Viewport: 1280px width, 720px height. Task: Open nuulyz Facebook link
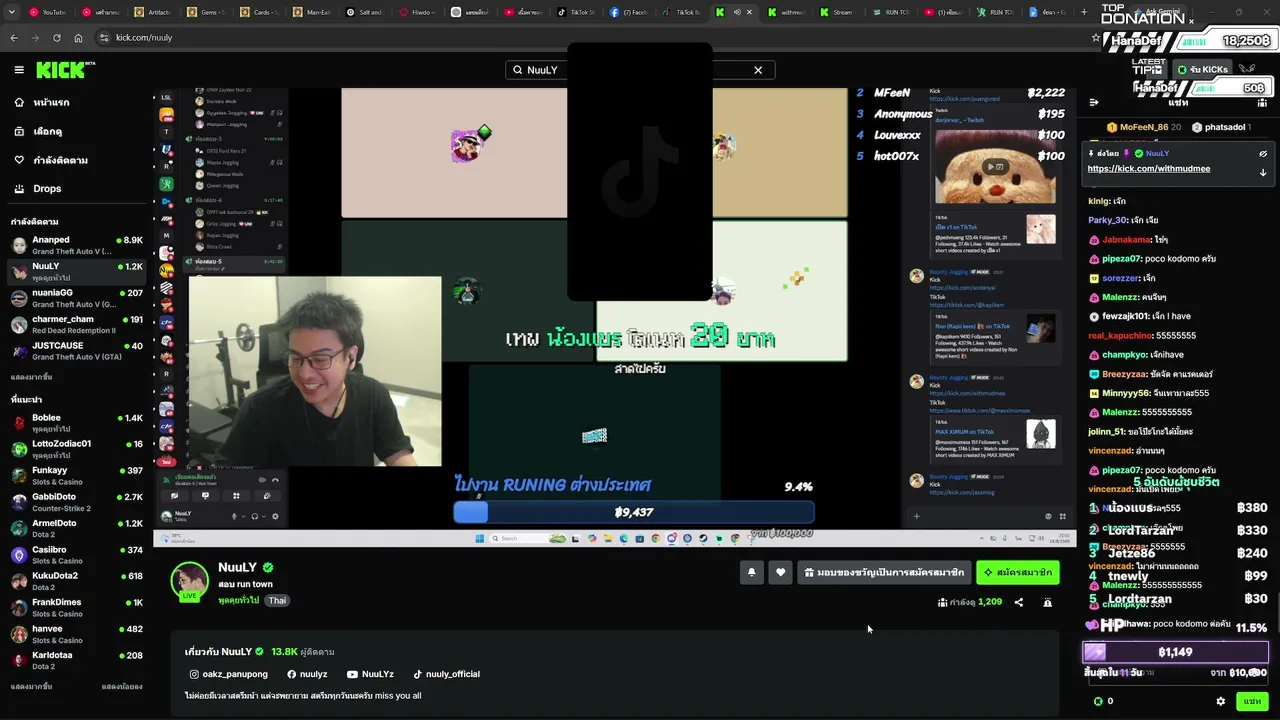point(307,674)
